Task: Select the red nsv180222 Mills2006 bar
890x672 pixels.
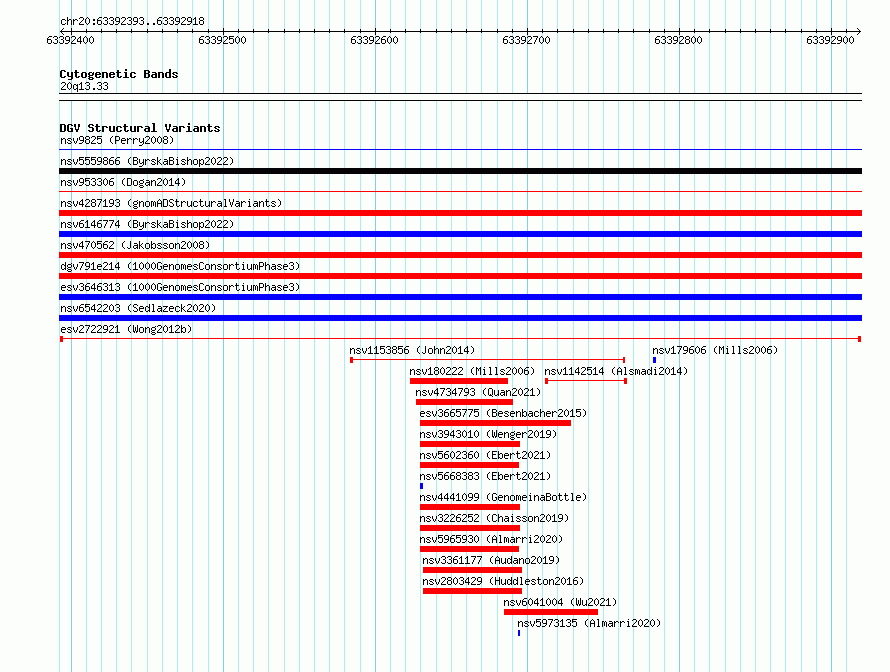Action: click(x=459, y=381)
